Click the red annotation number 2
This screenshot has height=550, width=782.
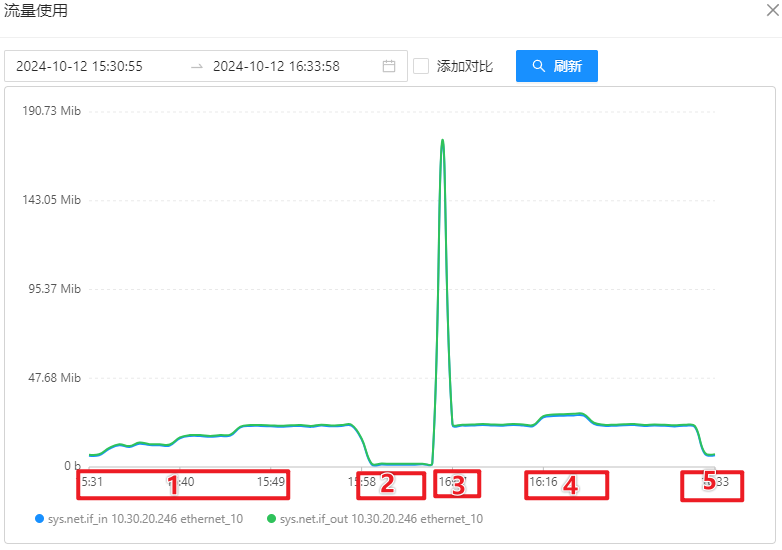[387, 485]
